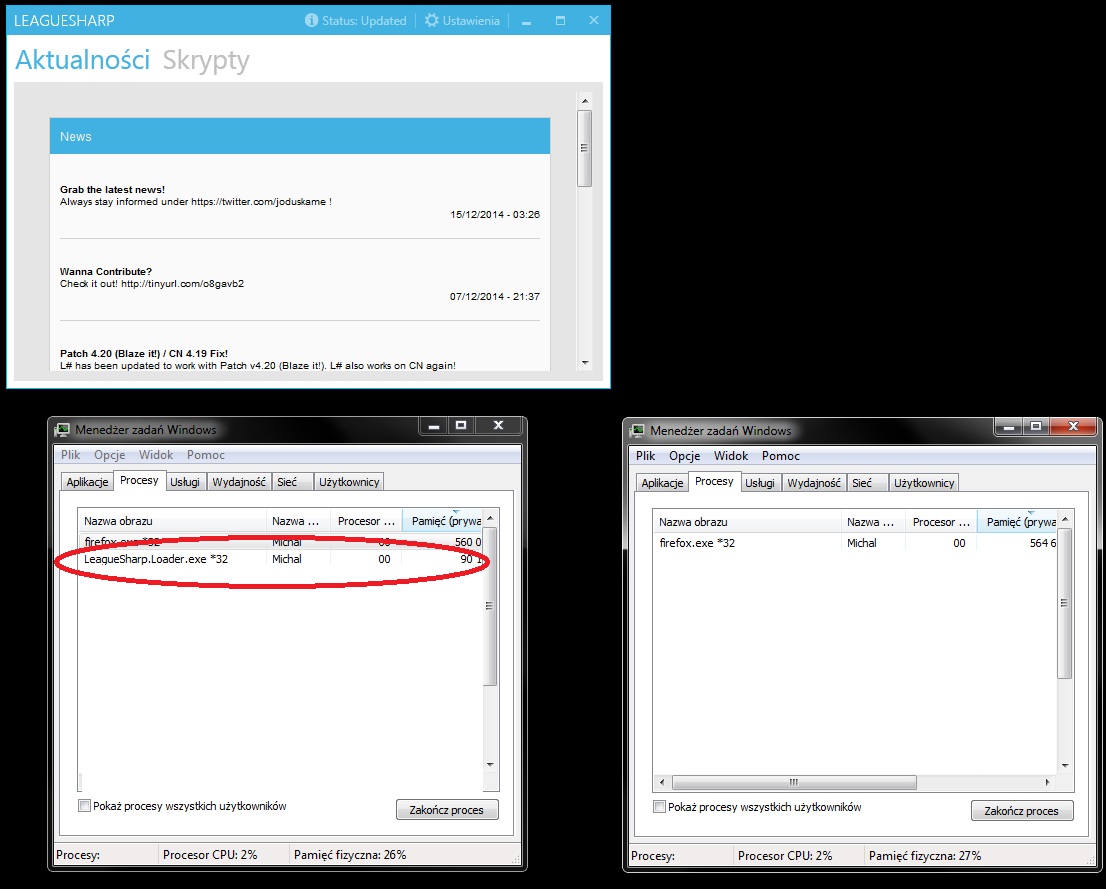This screenshot has height=889, width=1106.
Task: Switch to Aplikacje tab in right Task Manager
Action: (662, 483)
